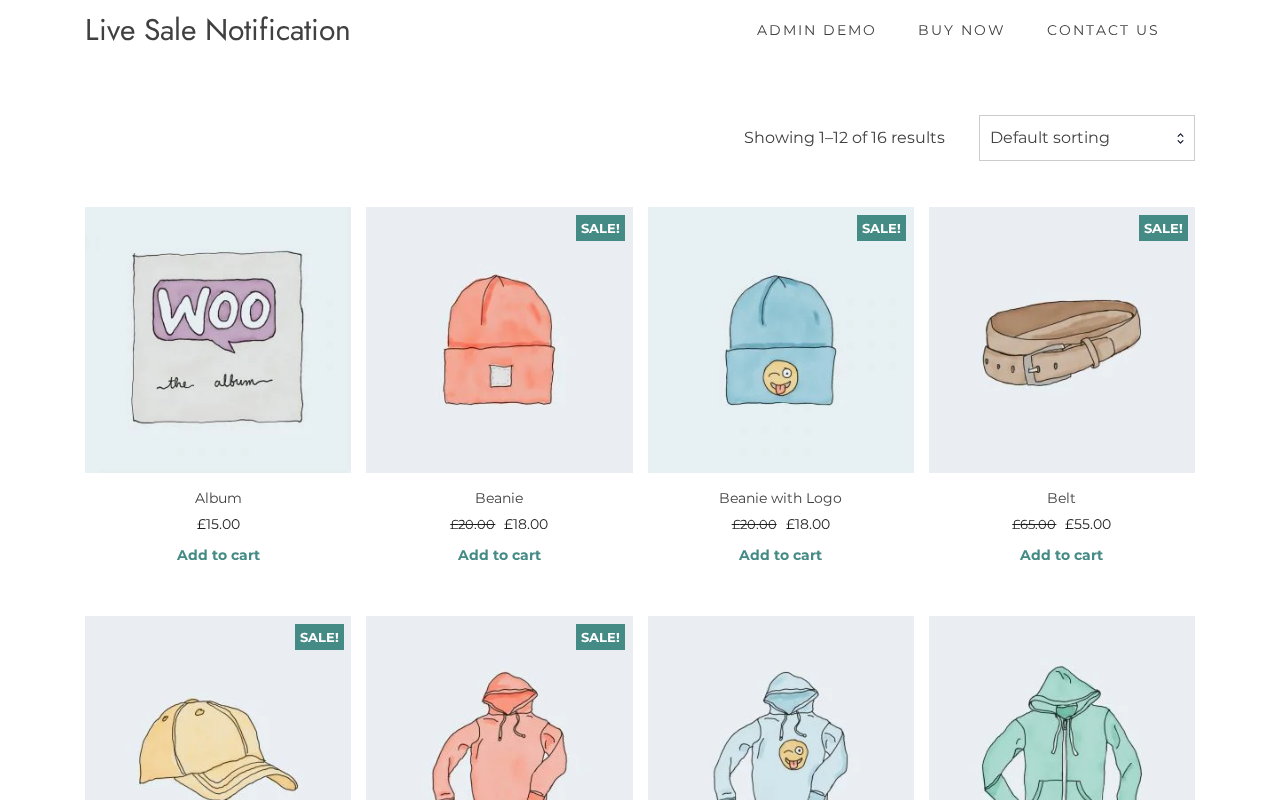Viewport: 1280px width, 800px height.
Task: Open the brown Belt product image
Action: coord(1061,340)
